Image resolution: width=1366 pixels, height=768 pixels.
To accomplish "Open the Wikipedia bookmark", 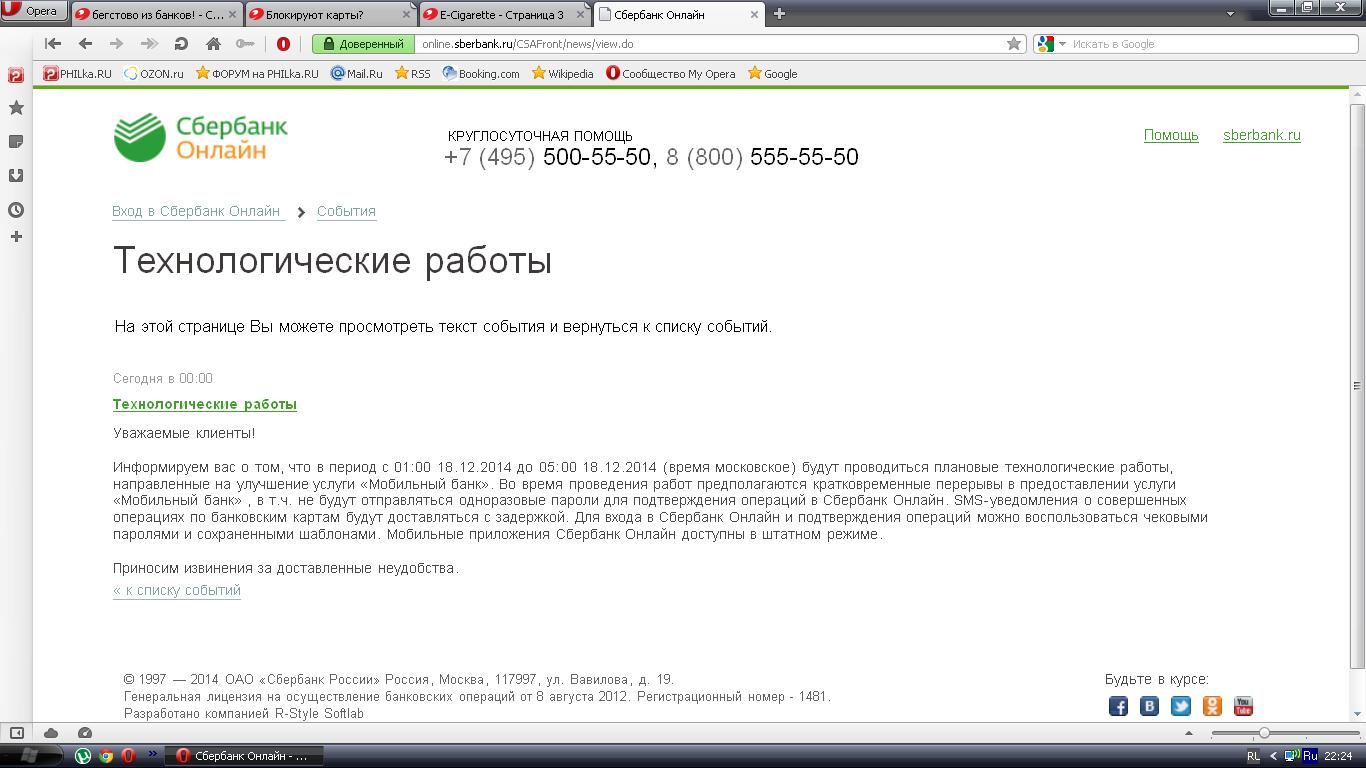I will coord(563,74).
